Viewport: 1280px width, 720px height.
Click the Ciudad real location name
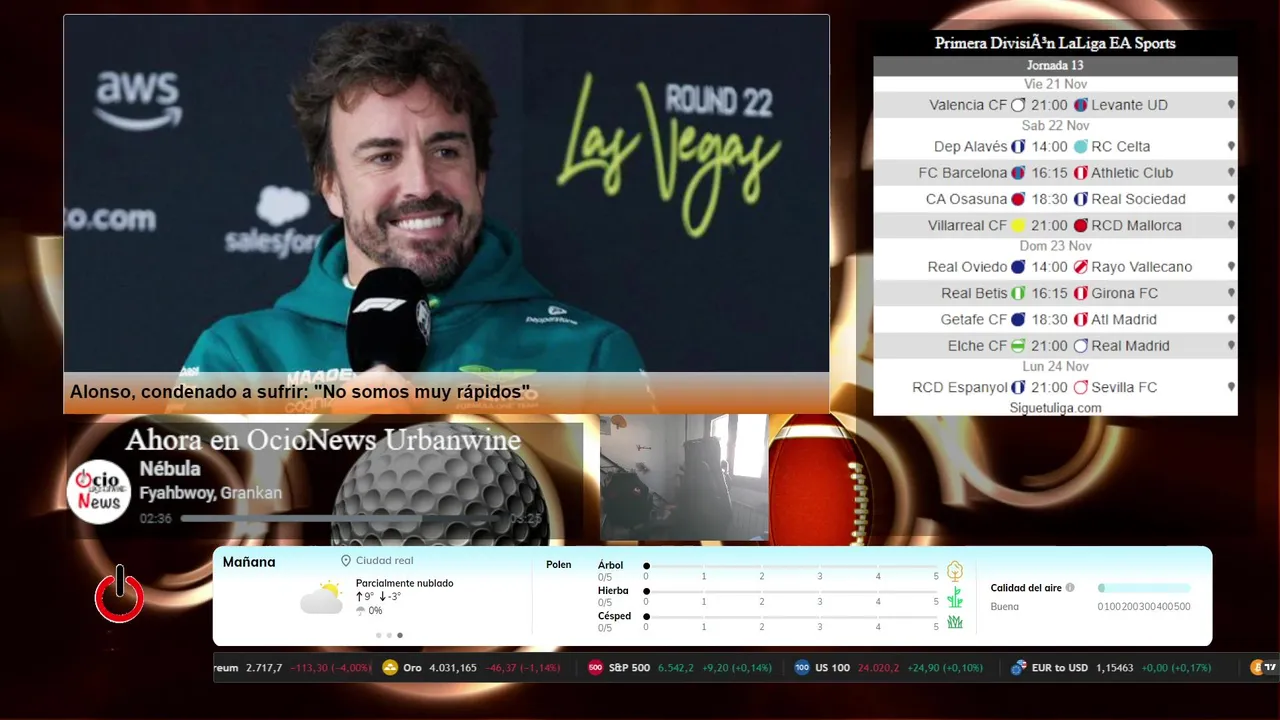pyautogui.click(x=384, y=561)
